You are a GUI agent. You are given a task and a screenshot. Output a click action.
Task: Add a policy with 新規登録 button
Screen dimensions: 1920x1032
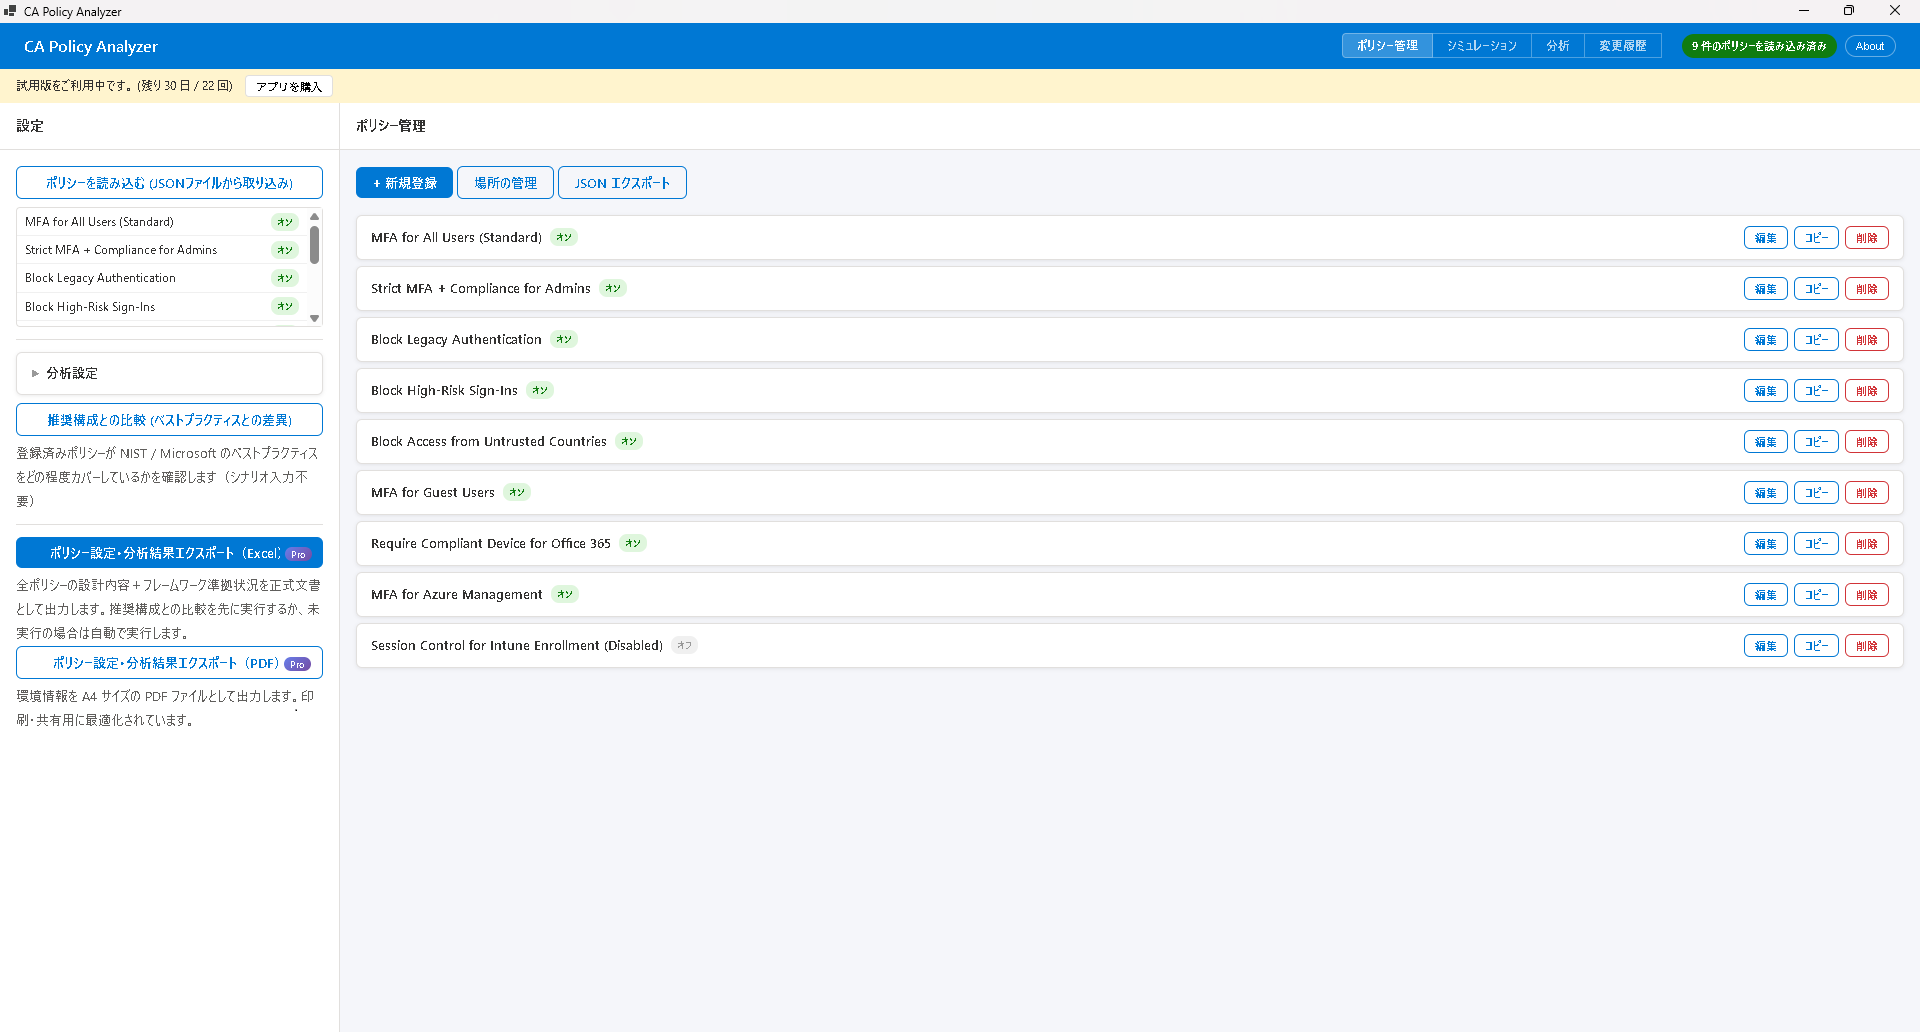pos(404,183)
